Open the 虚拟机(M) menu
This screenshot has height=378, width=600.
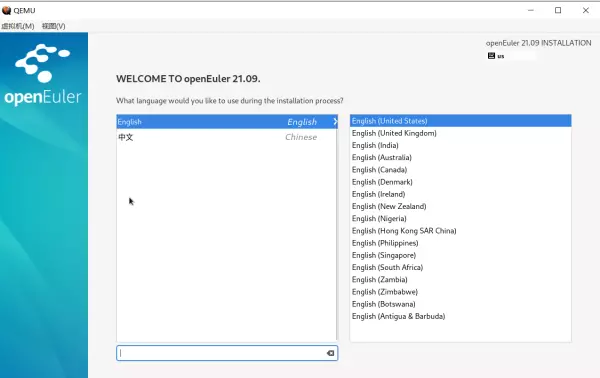[x=18, y=26]
